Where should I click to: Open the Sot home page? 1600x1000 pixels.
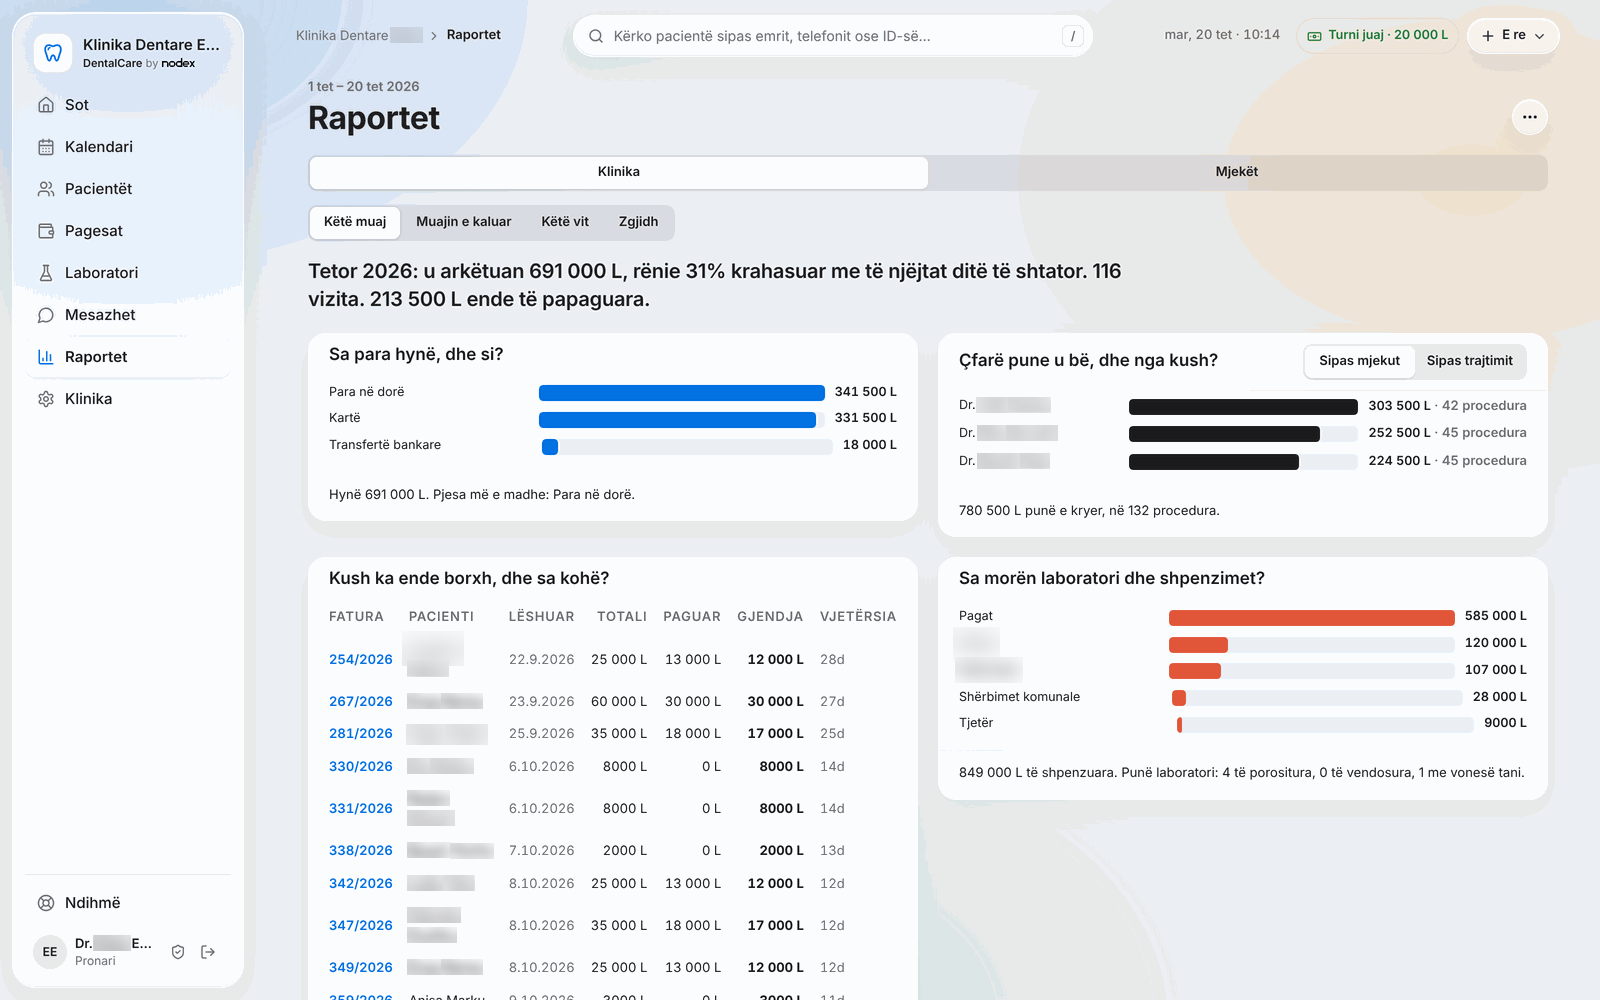coord(128,105)
